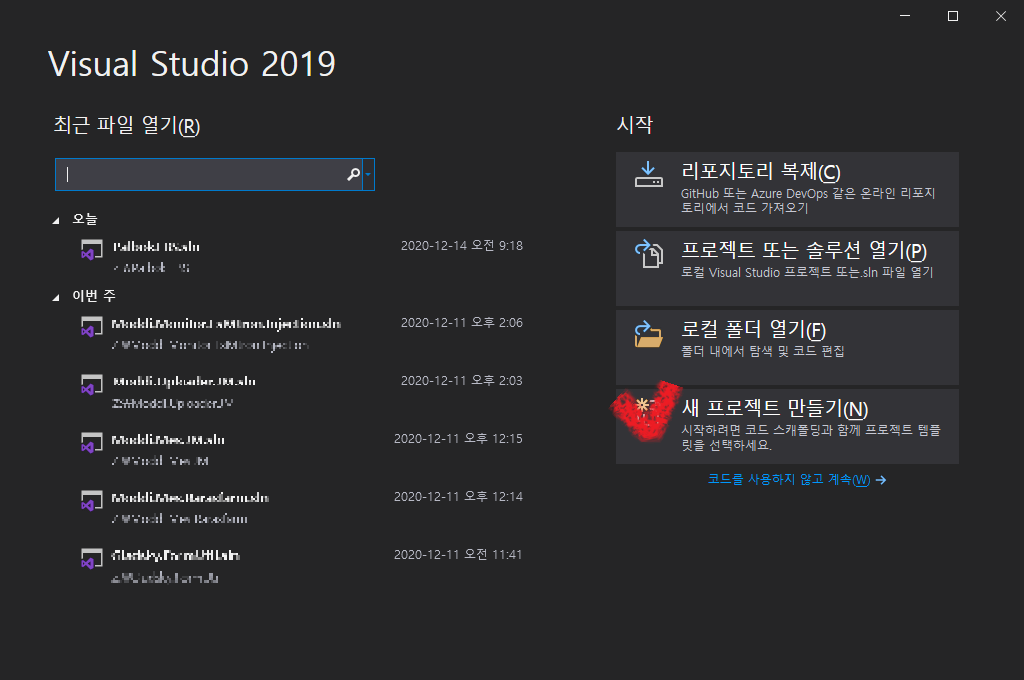This screenshot has height=680, width=1024.
Task: Click the date text 2020-12-11 오후 2:03
Action: pos(462,381)
